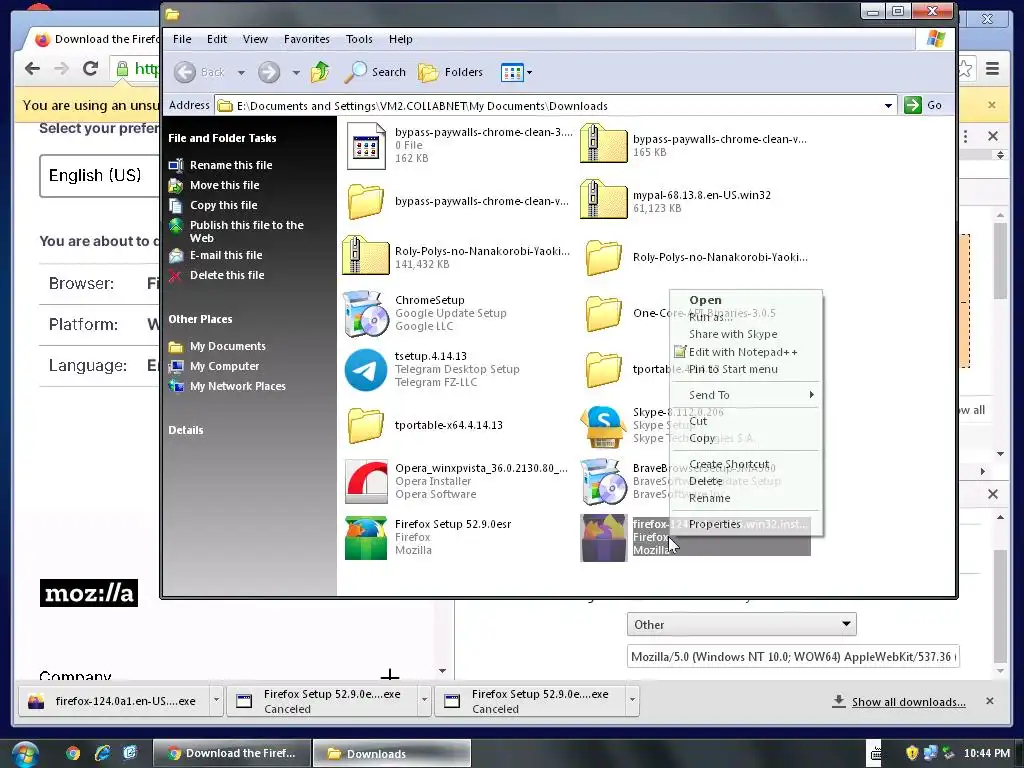Image resolution: width=1024 pixels, height=768 pixels.
Task: Click Show all downloads link
Action: tap(908, 702)
